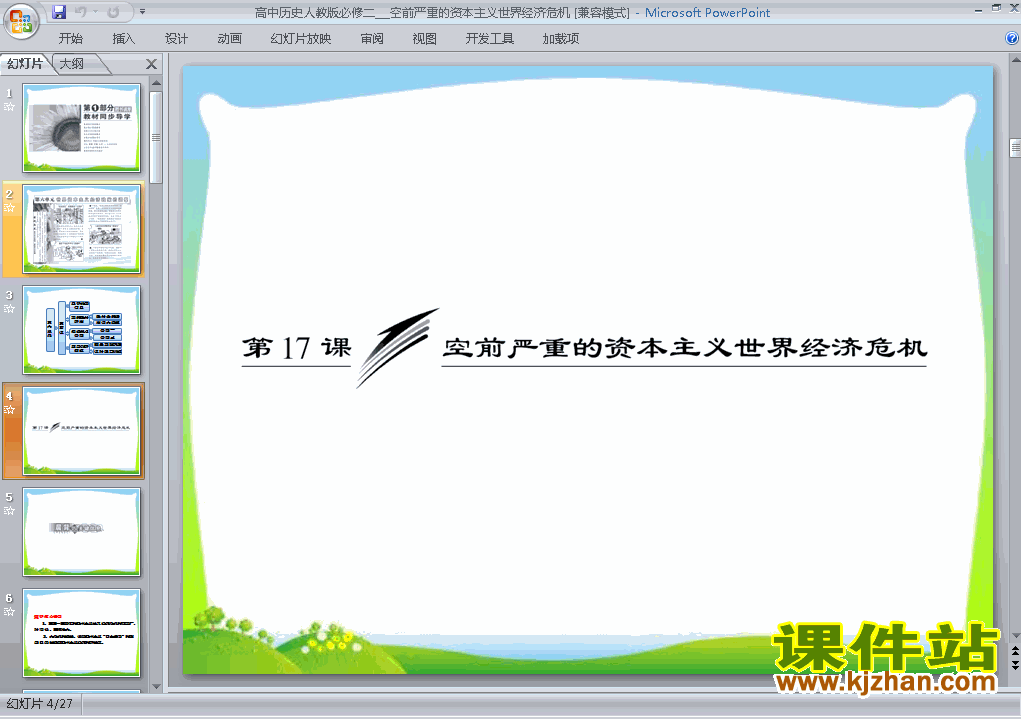Select slide 6 thumbnail with red heading
Viewport: 1021px width, 719px height.
pyautogui.click(x=82, y=632)
